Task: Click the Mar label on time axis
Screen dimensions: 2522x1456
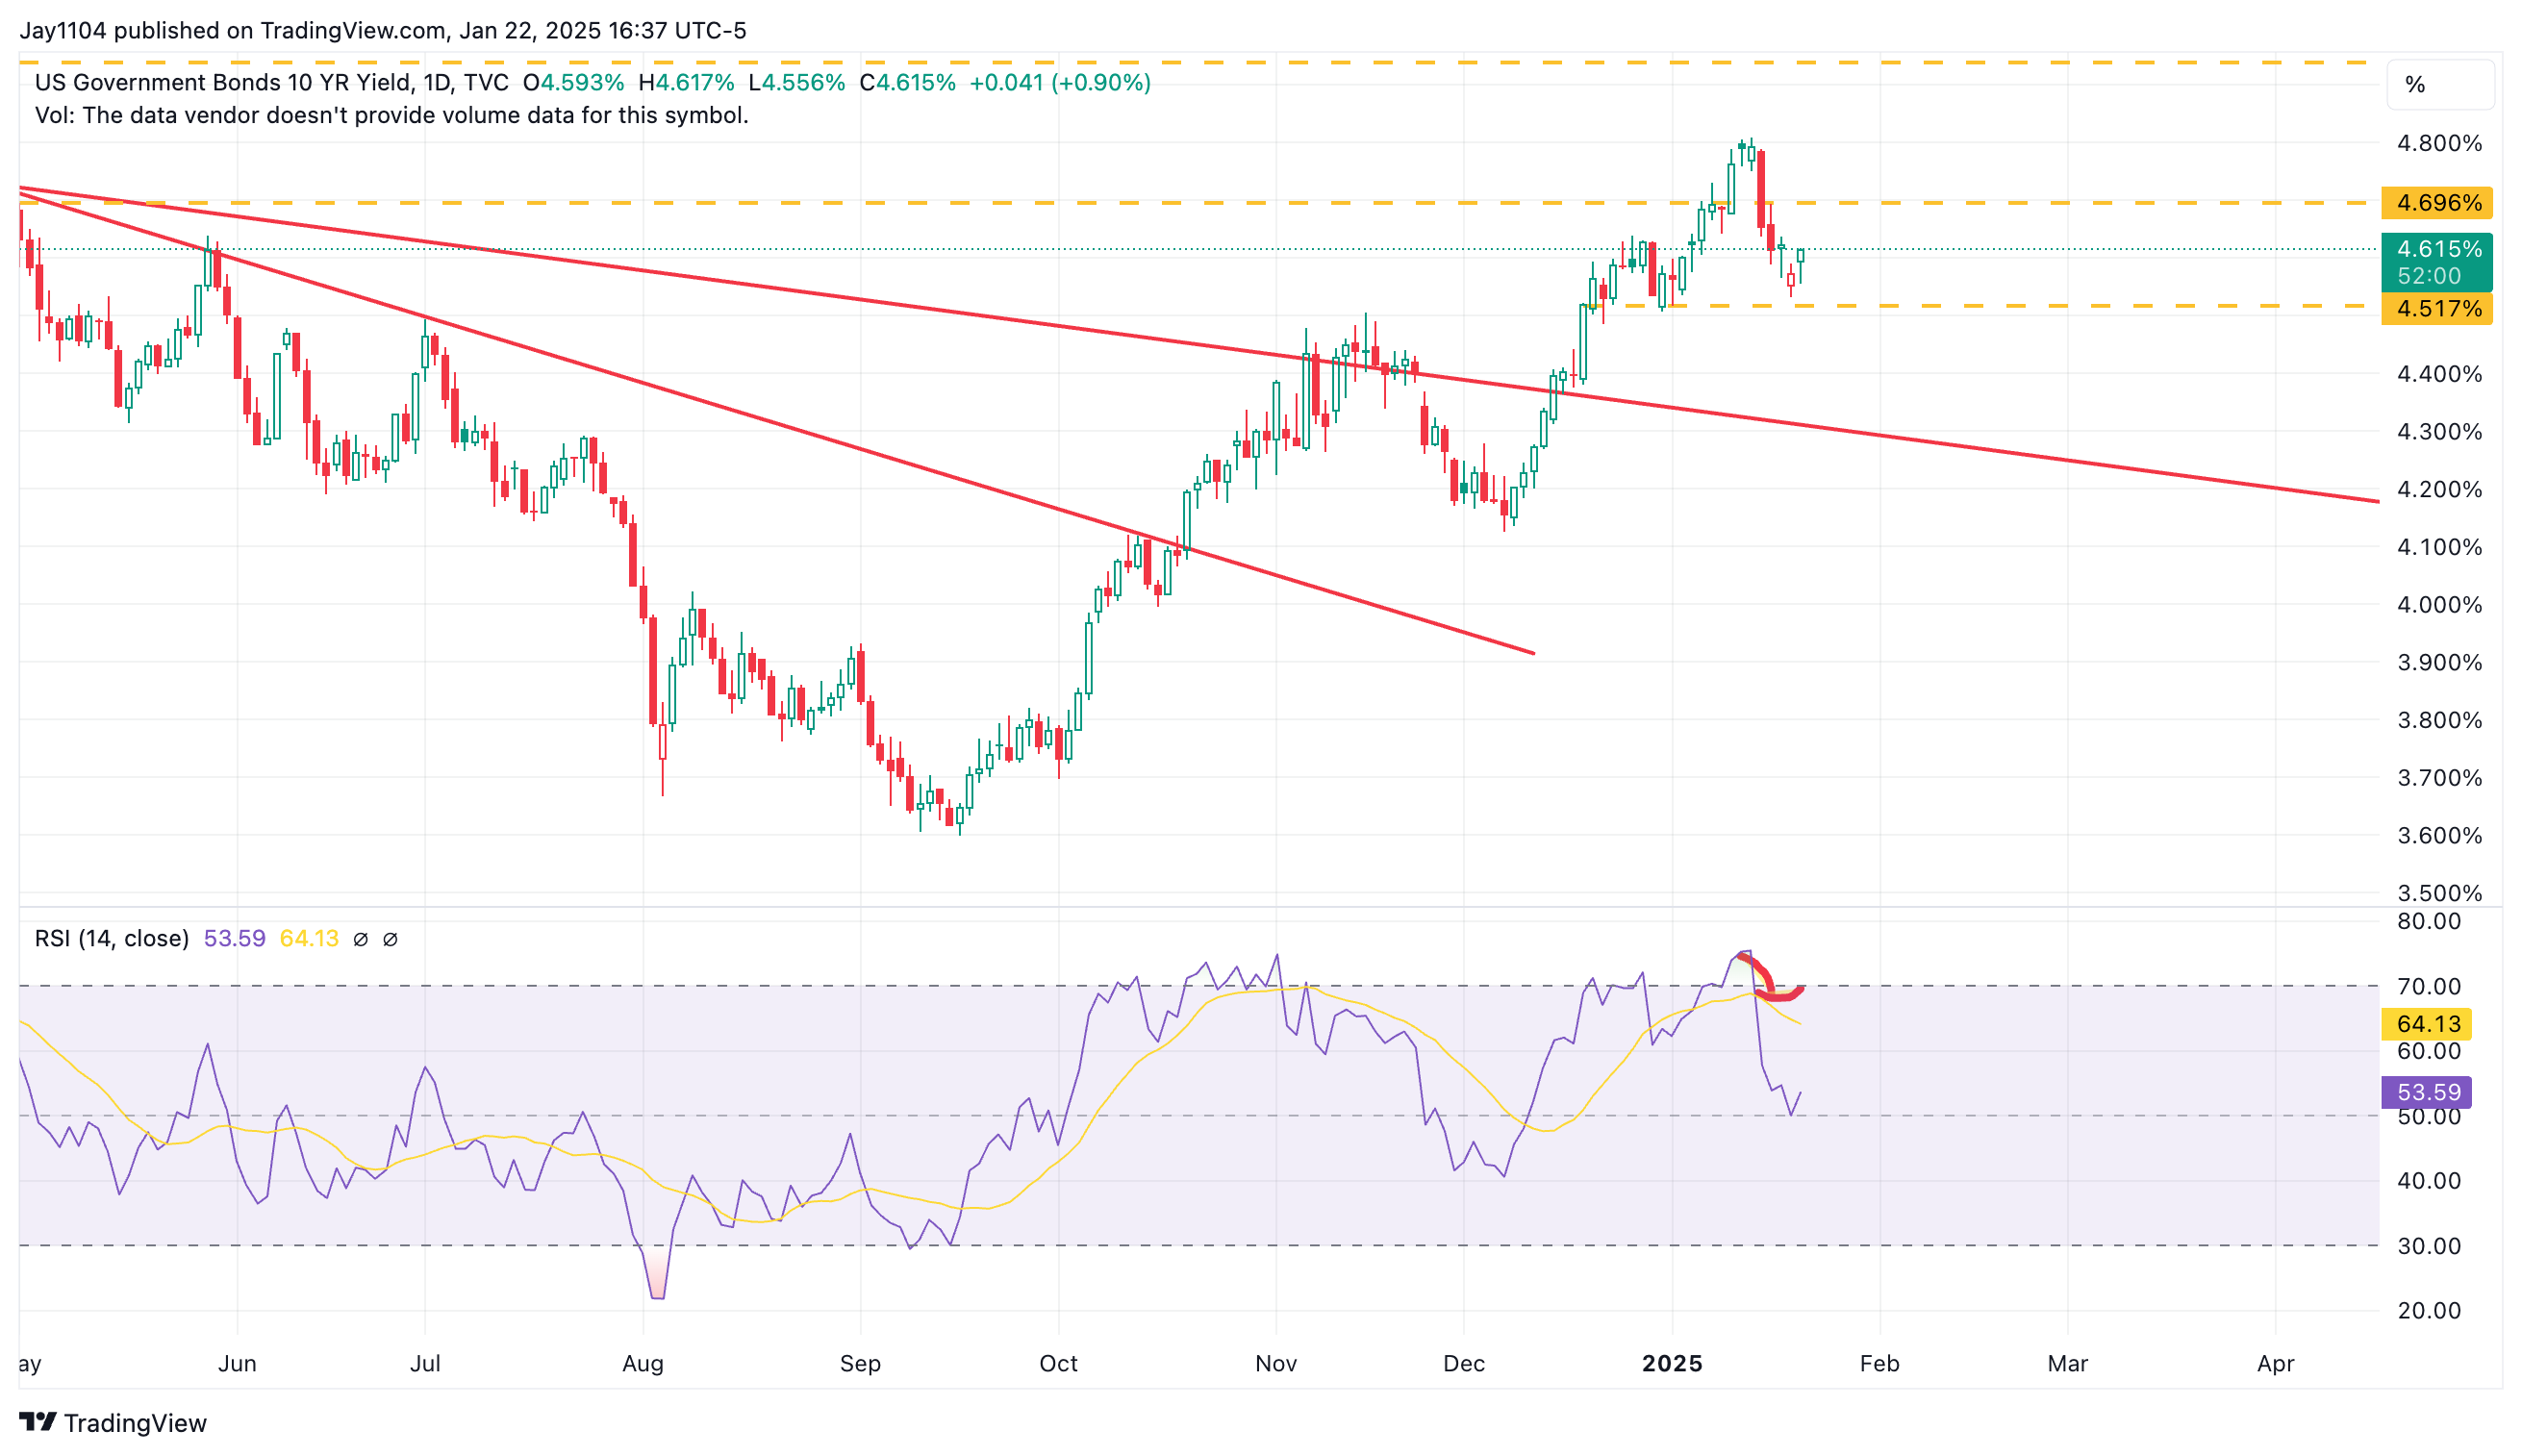Action: [x=2067, y=1363]
